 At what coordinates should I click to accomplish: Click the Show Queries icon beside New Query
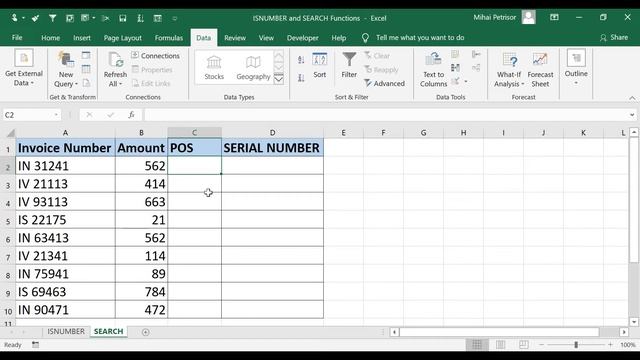(86, 56)
